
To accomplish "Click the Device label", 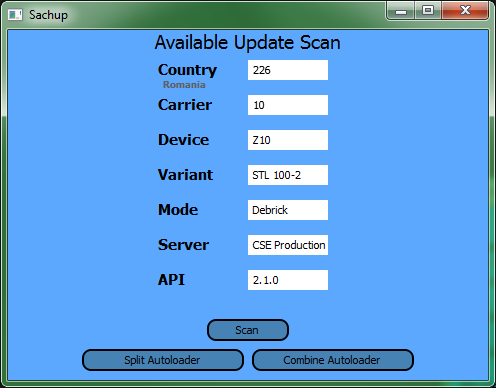I will [183, 140].
